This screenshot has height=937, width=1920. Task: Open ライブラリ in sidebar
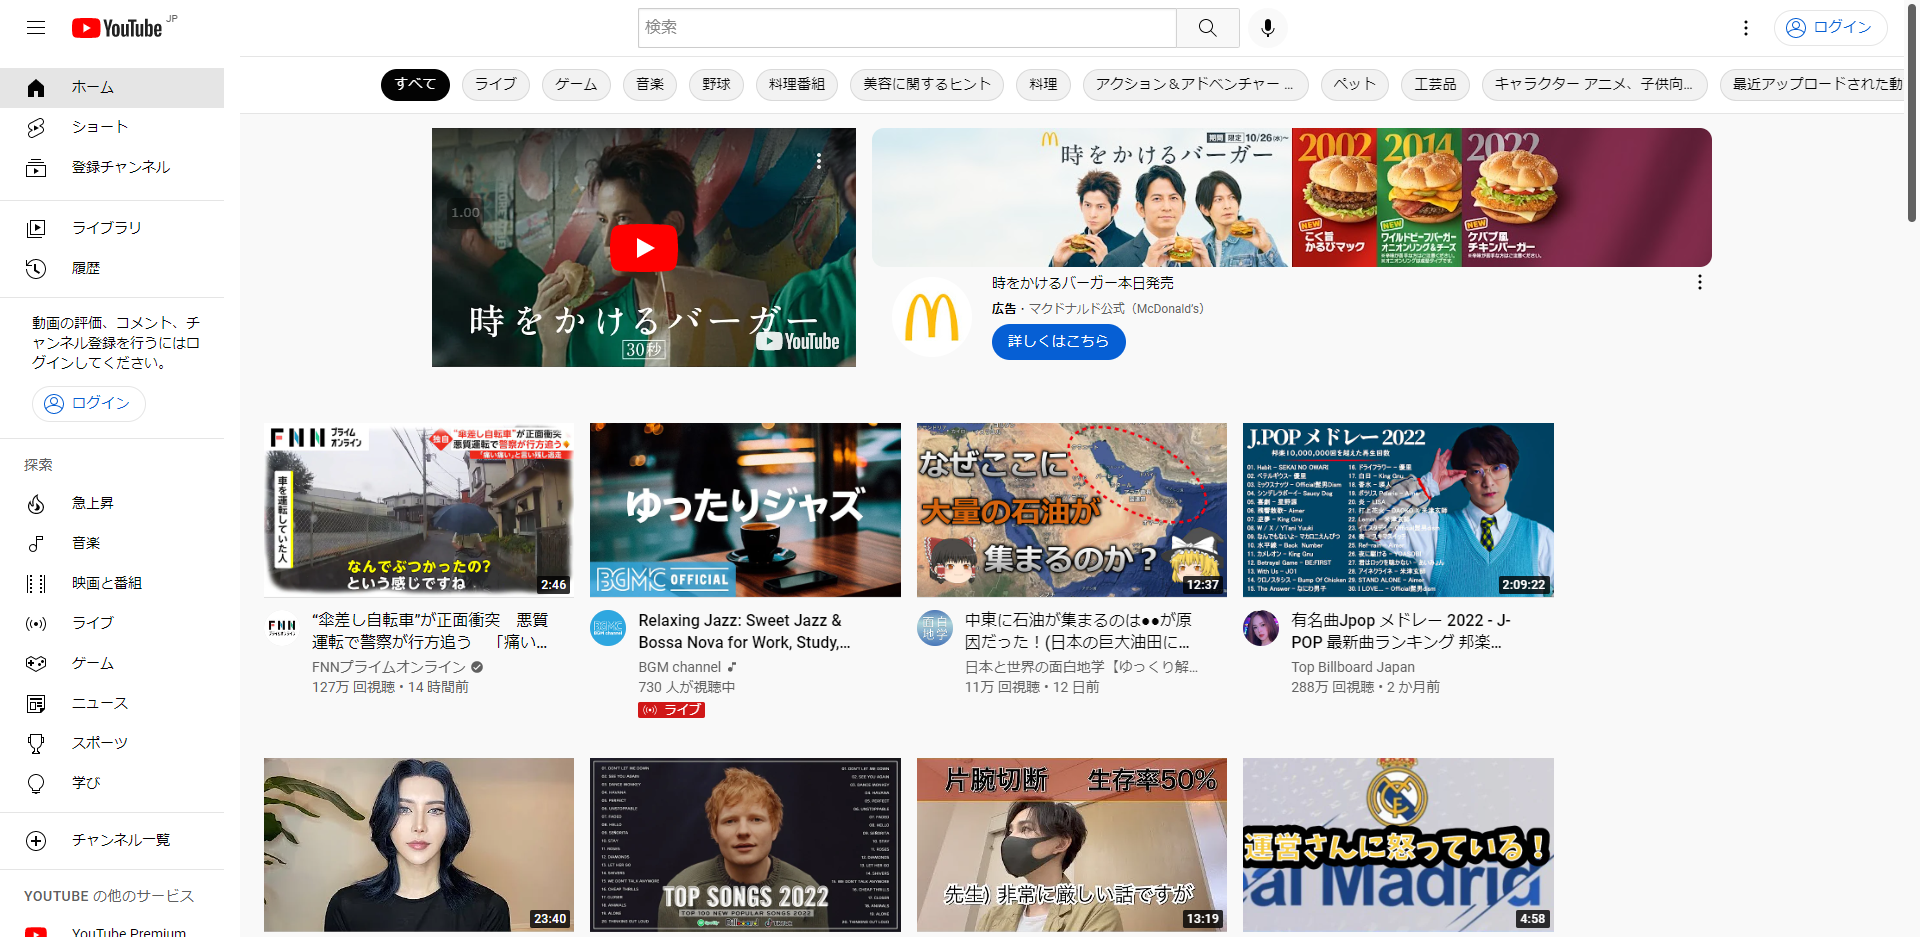coord(112,228)
